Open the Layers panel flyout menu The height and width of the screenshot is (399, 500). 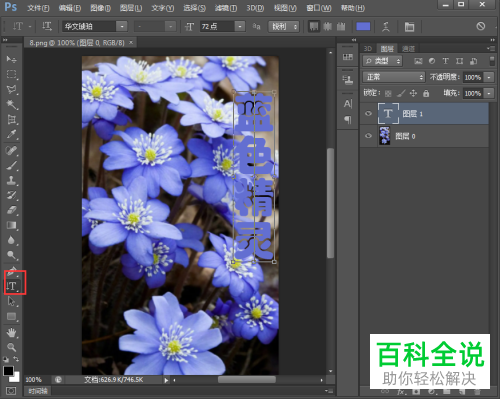491,49
